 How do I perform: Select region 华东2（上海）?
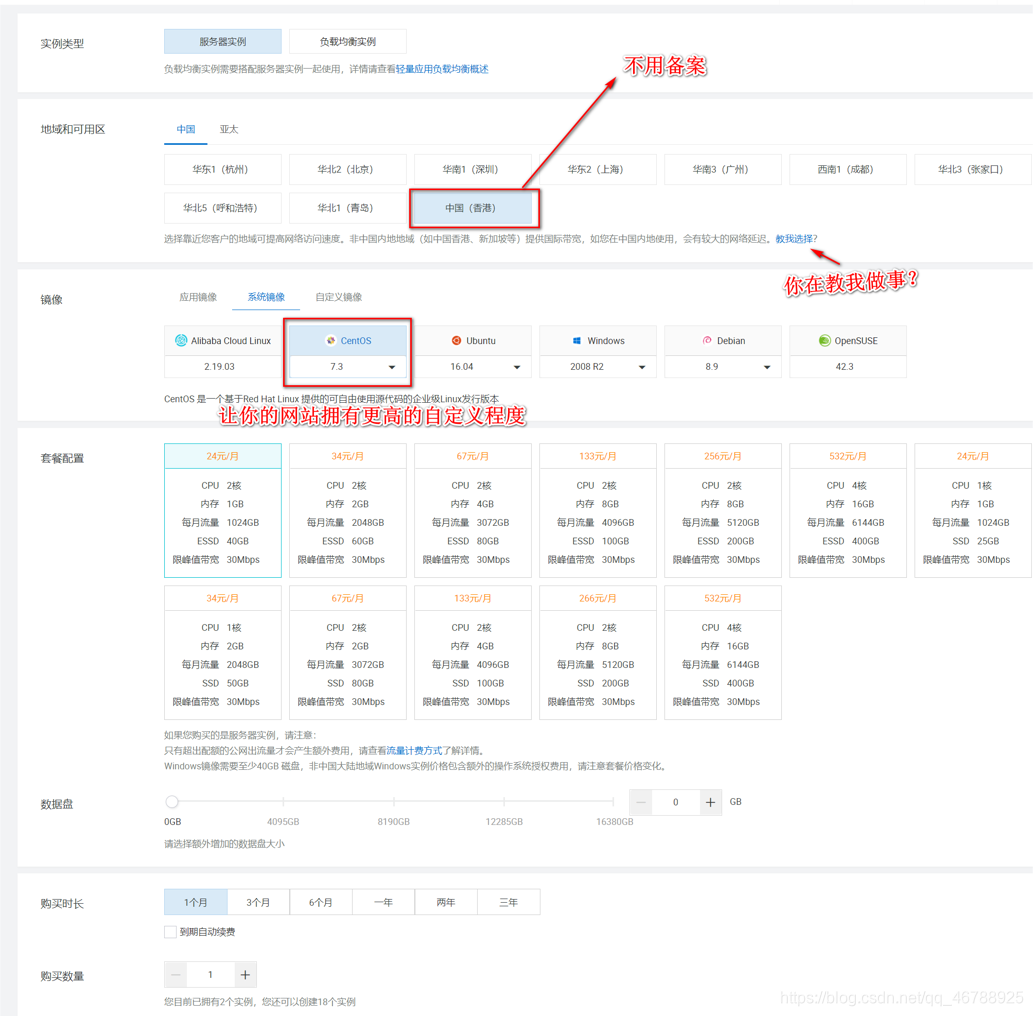tap(598, 169)
